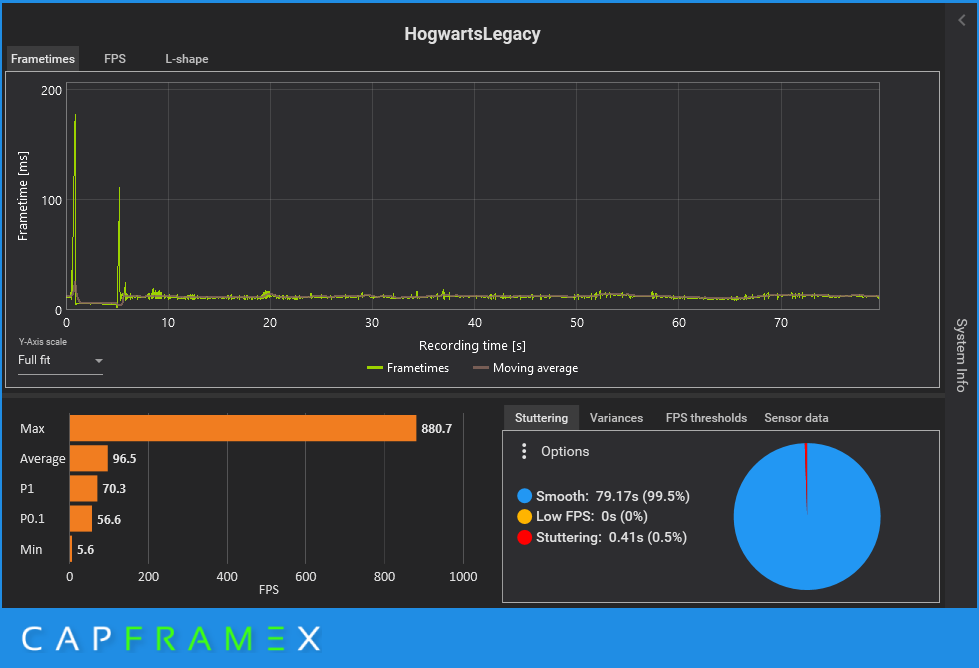Show the Sensor data tab
Screen dimensions: 979x668
click(796, 418)
